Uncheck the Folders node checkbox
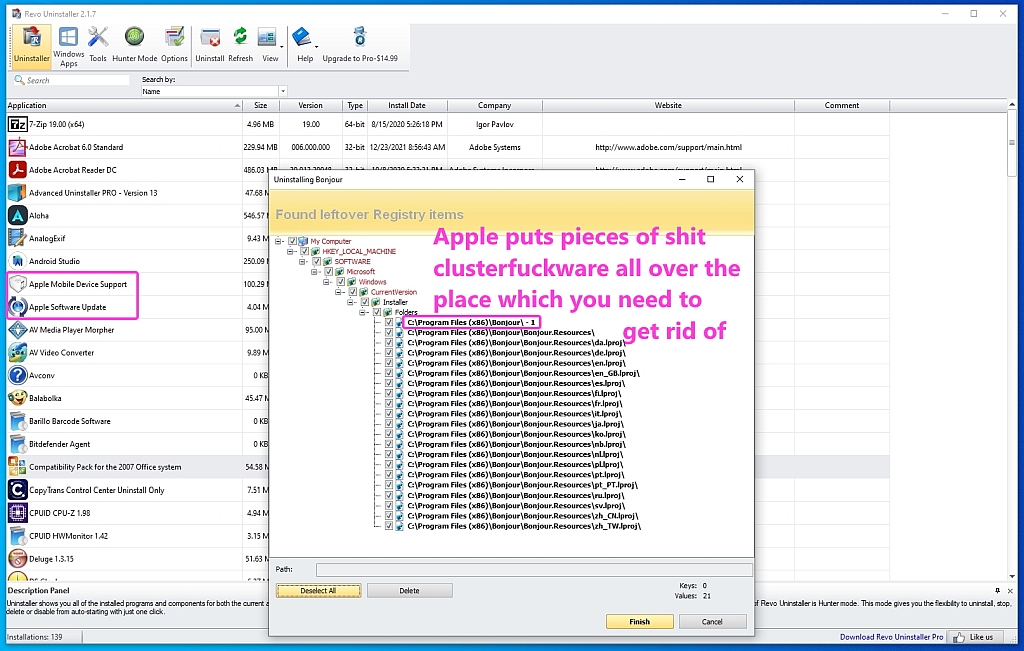1024x651 pixels. click(377, 312)
